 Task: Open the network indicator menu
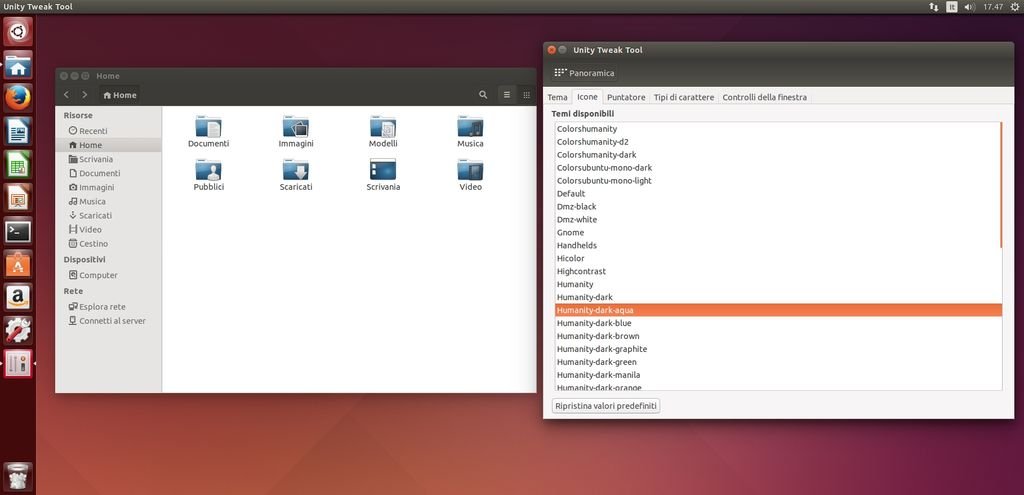pos(933,7)
